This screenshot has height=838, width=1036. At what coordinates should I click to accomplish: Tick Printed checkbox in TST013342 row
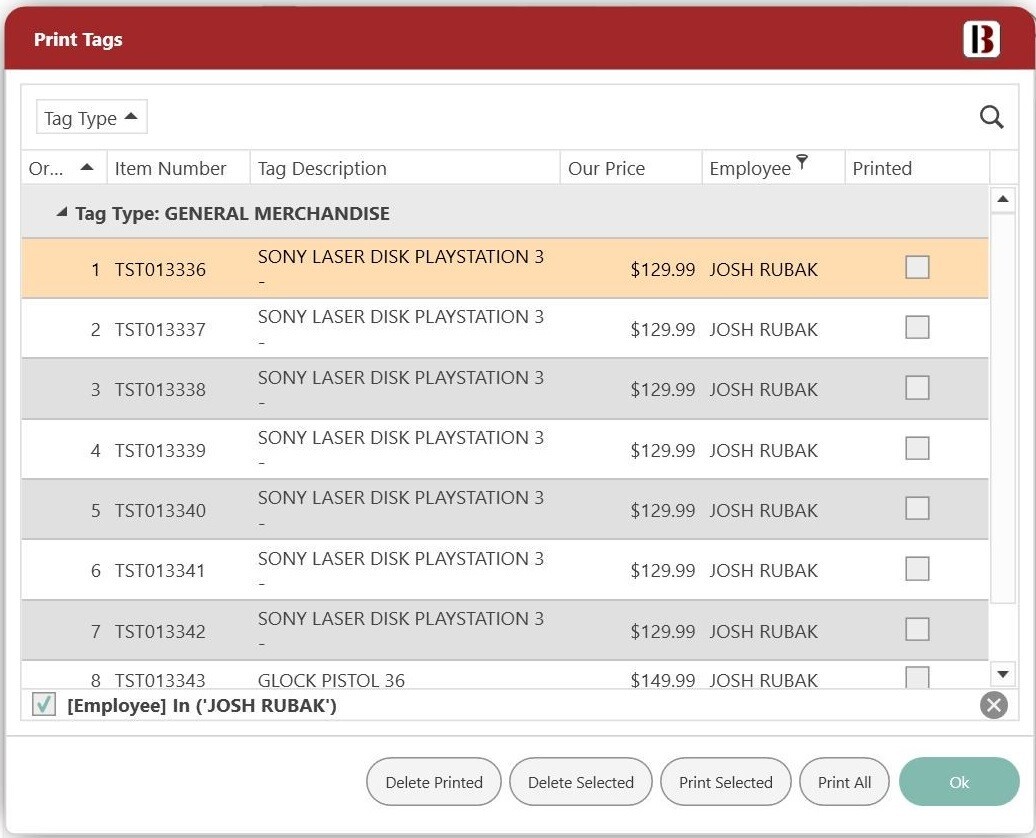click(x=917, y=629)
